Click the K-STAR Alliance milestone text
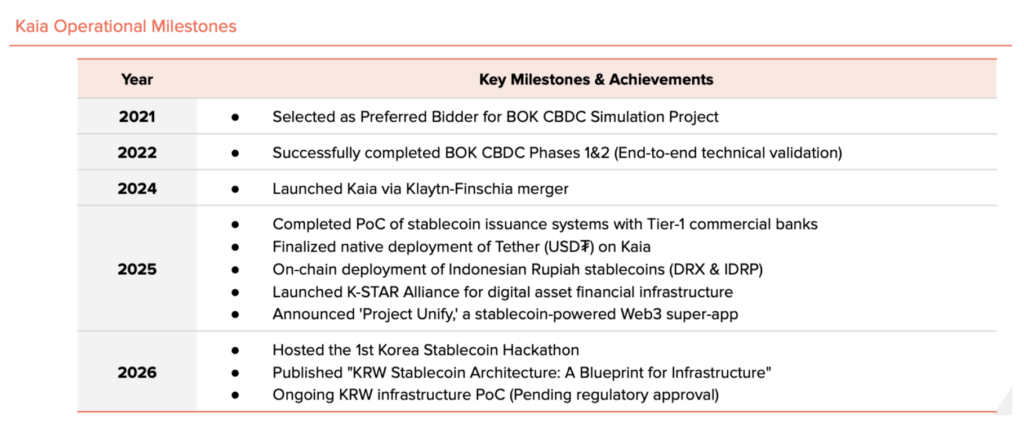This screenshot has width=1024, height=422. click(x=503, y=291)
